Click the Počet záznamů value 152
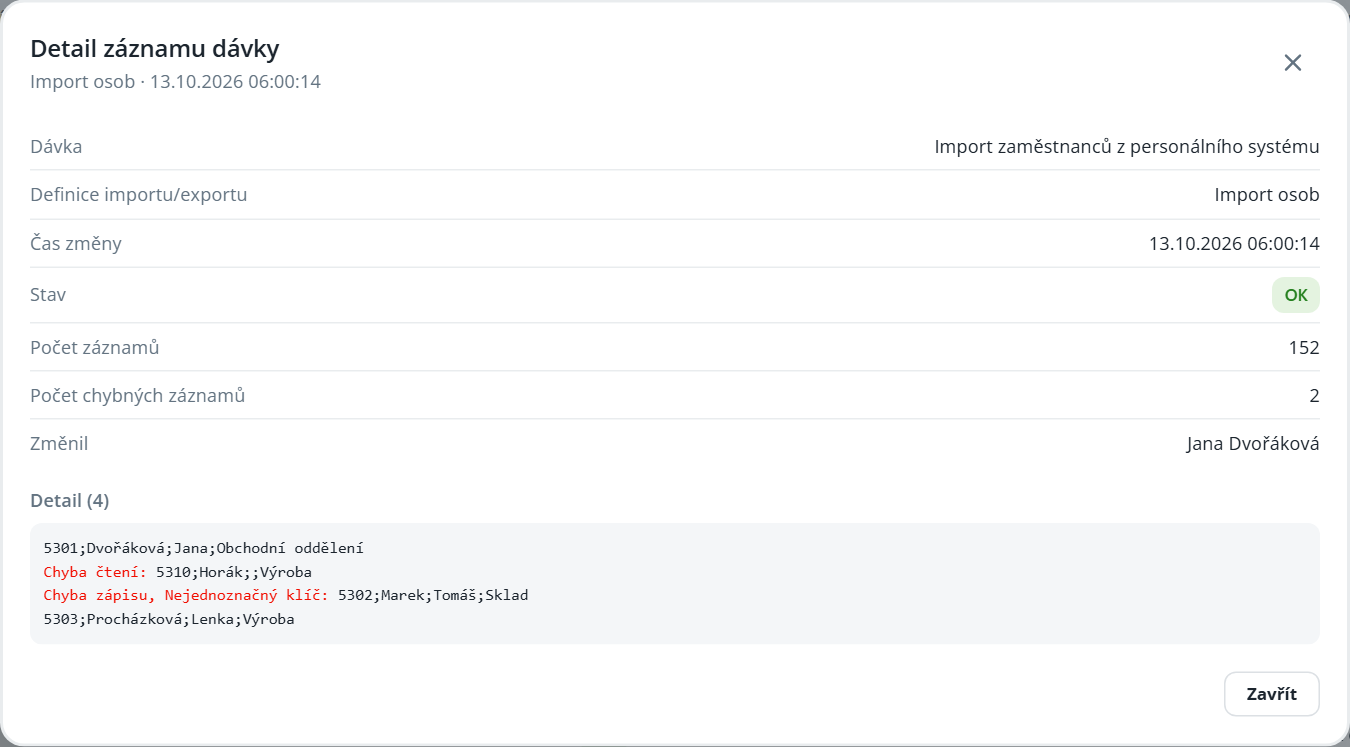This screenshot has height=747, width=1350. click(x=1304, y=348)
